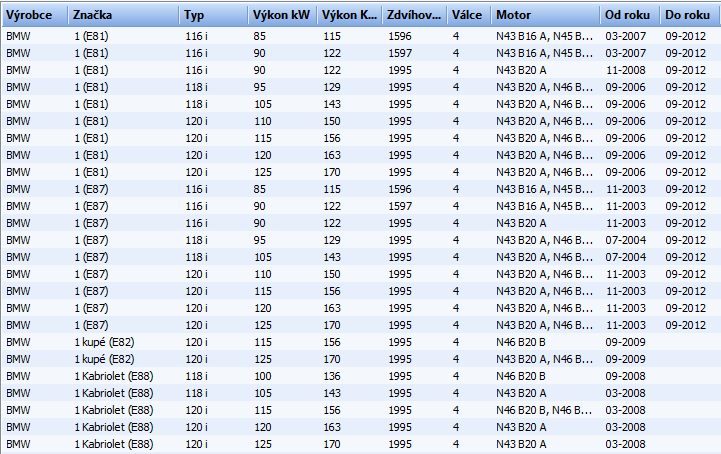Select the 11-2008 Od roku cell
Screen dimensions: 721x454
625,70
